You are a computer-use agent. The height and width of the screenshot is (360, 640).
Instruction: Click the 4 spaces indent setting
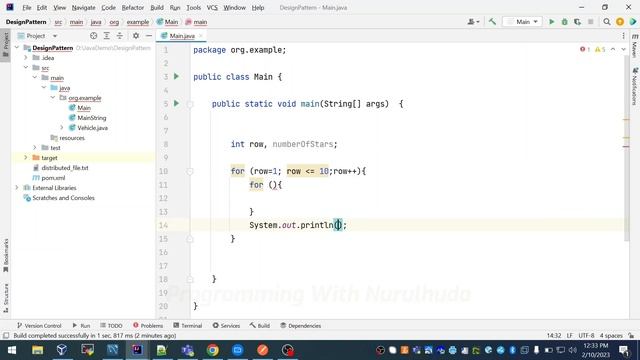(611, 336)
